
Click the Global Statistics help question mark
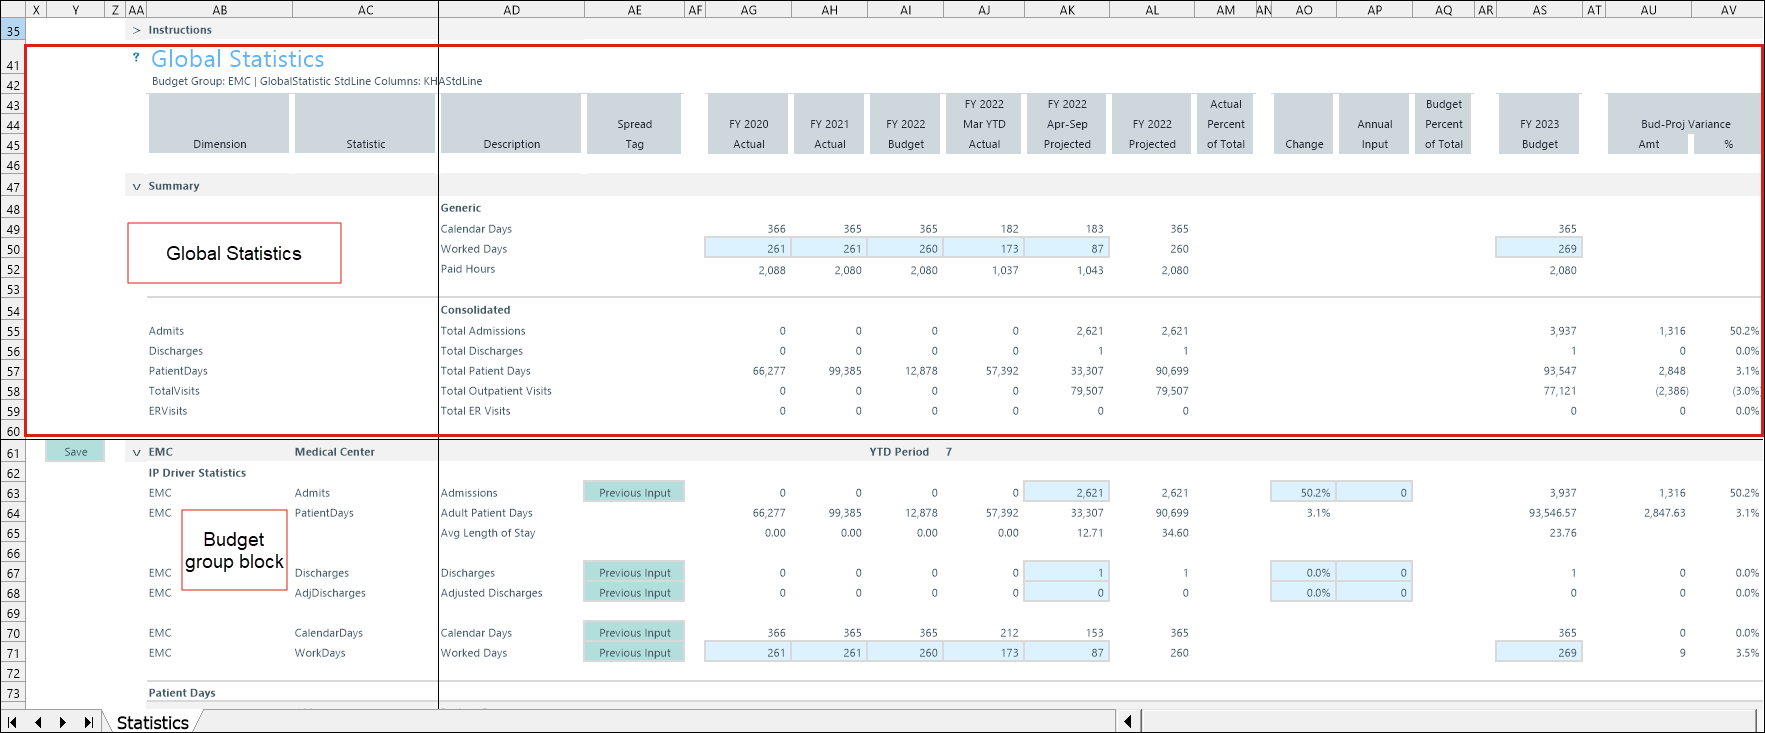coord(136,58)
